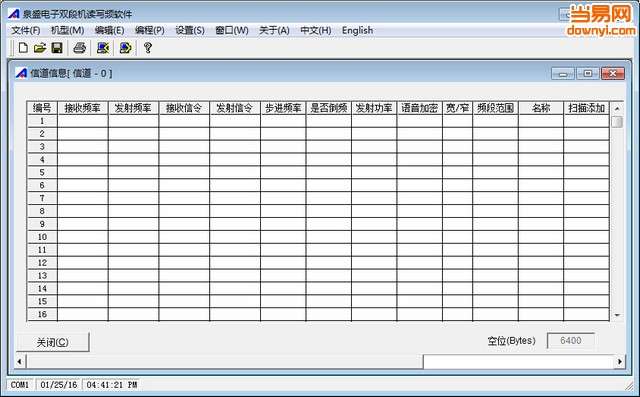Click the 发射频率 cell in row 3
The width and height of the screenshot is (640, 397).
point(133,147)
